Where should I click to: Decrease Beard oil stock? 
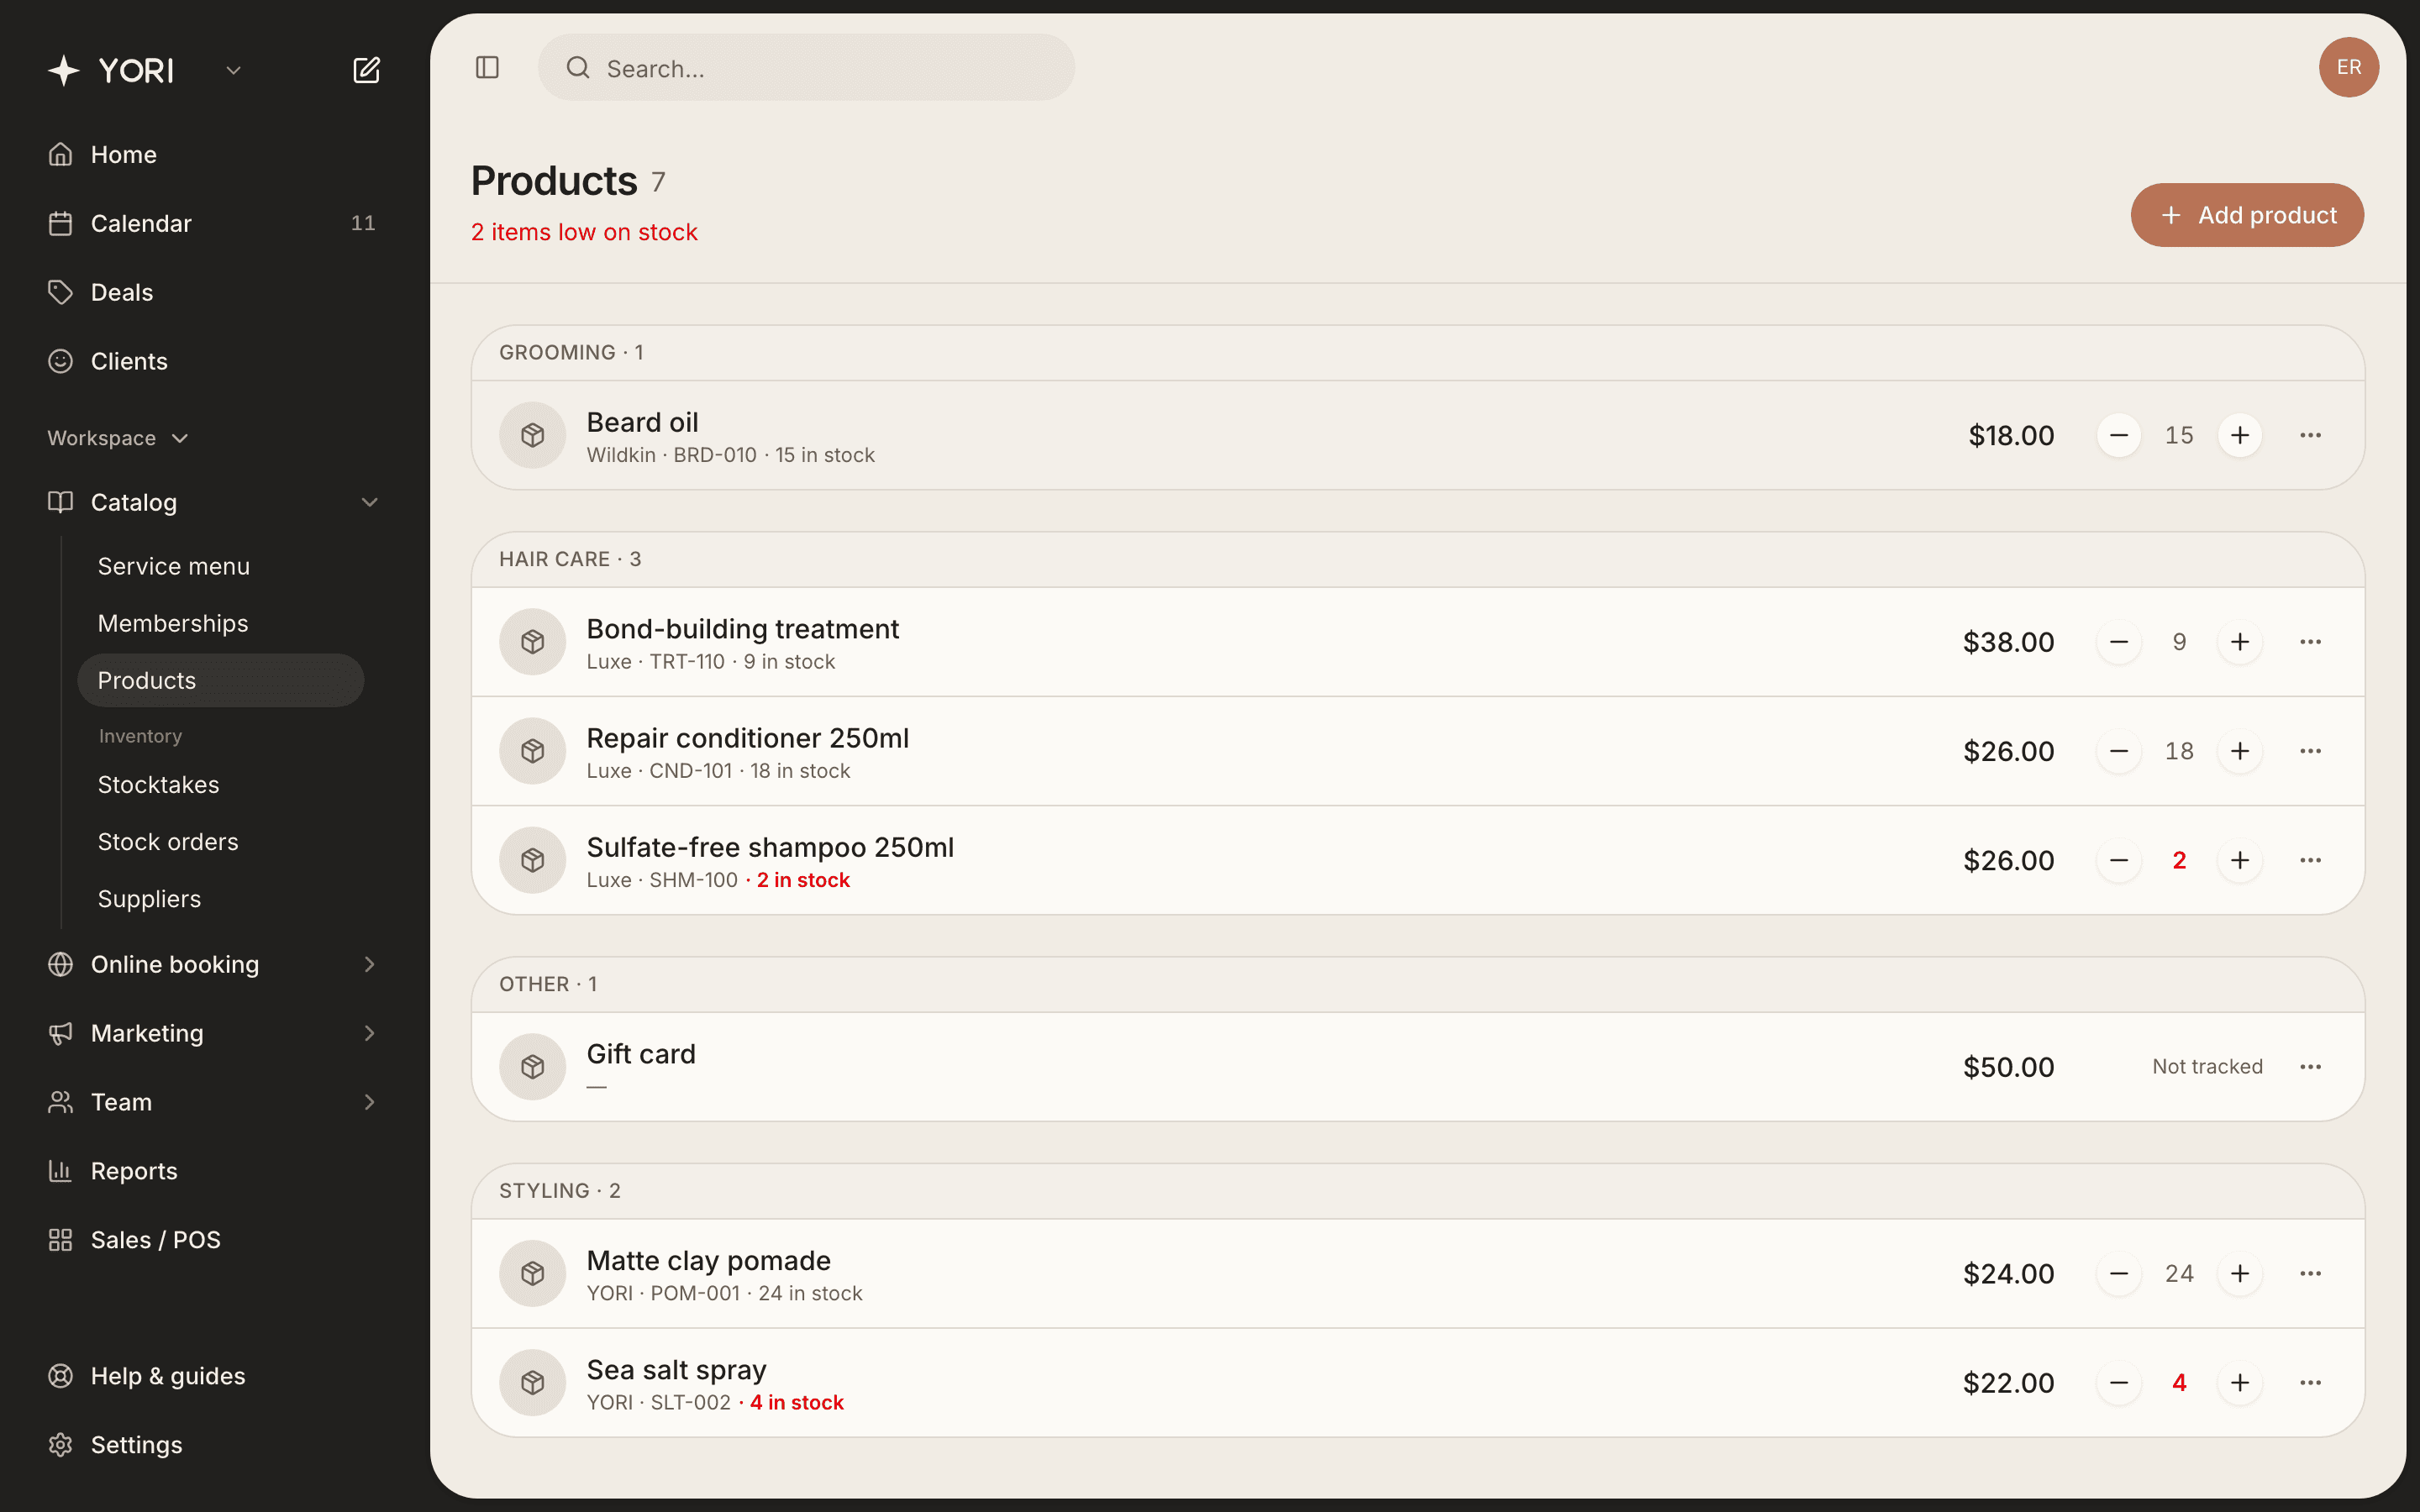pos(2118,435)
